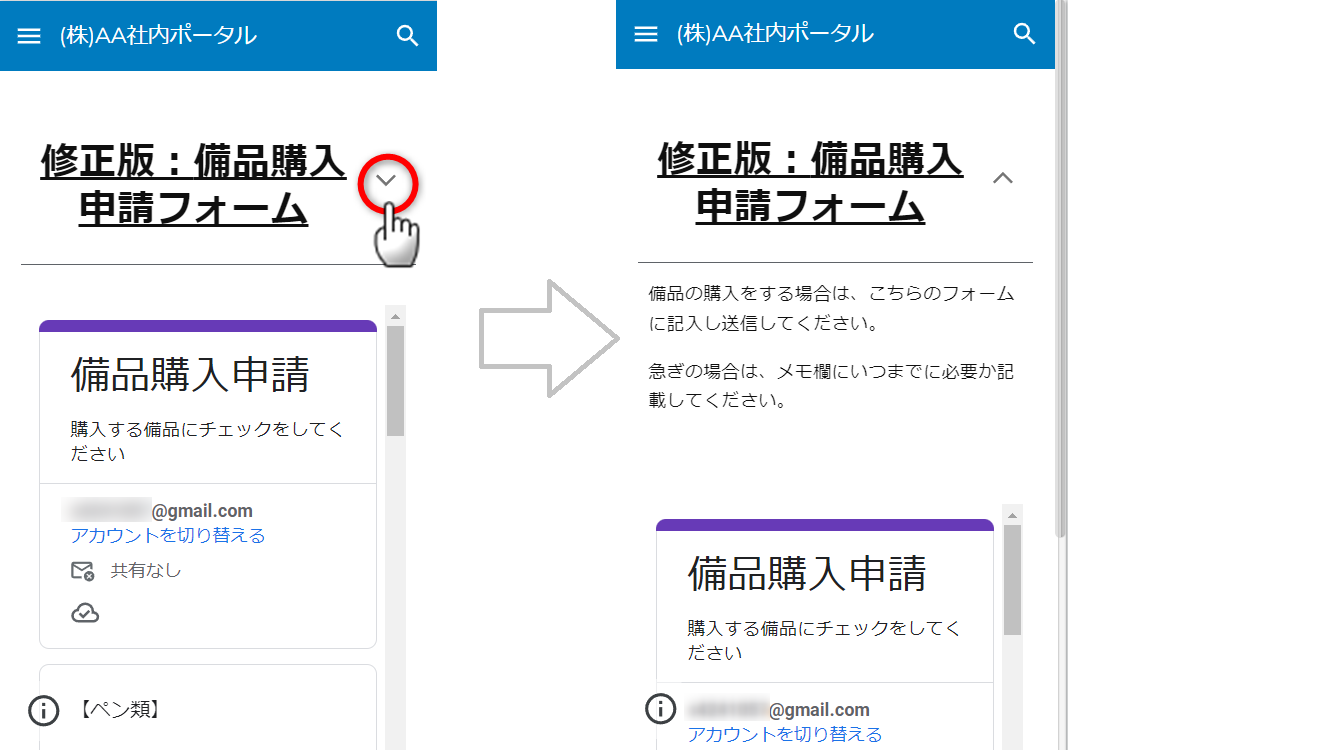The width and height of the screenshot is (1344, 750).
Task: Click the up arrow of the right form scrollbar
Action: pos(1012,515)
